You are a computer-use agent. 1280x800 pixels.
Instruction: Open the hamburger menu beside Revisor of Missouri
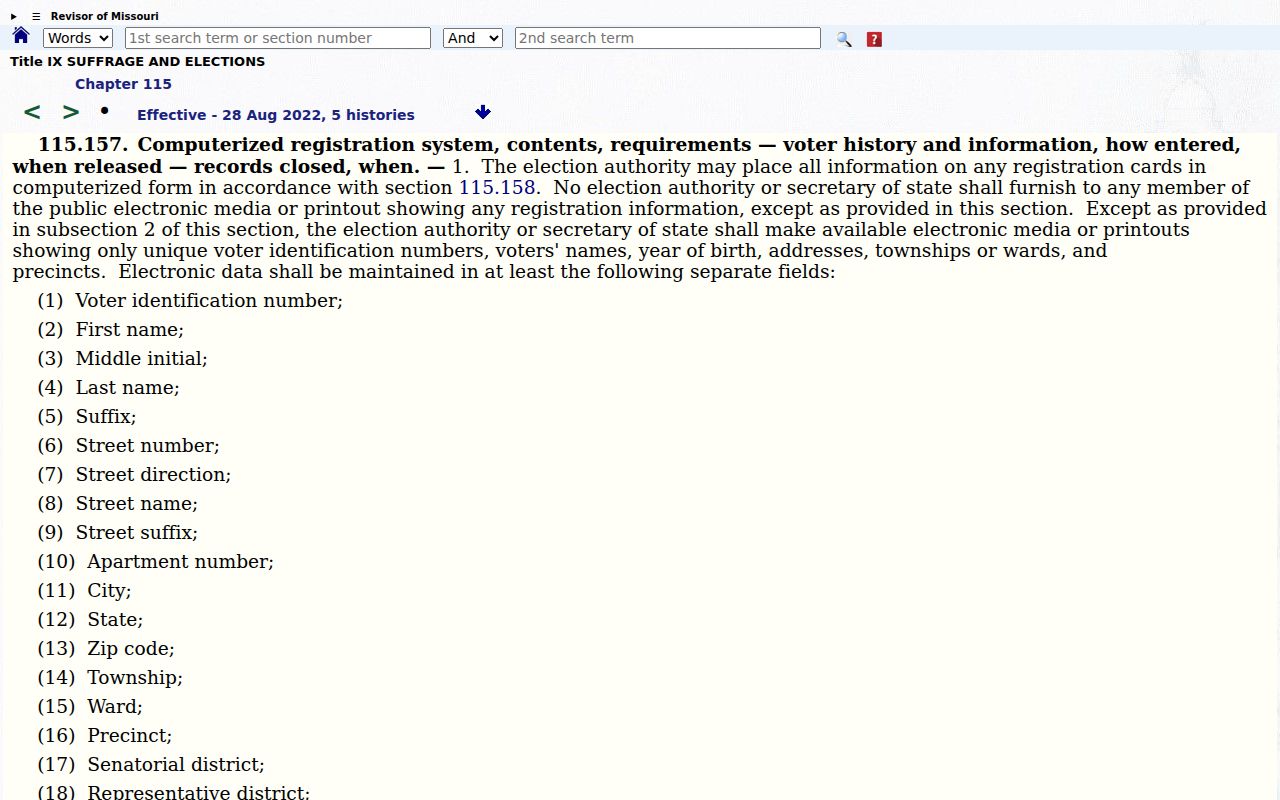(36, 16)
